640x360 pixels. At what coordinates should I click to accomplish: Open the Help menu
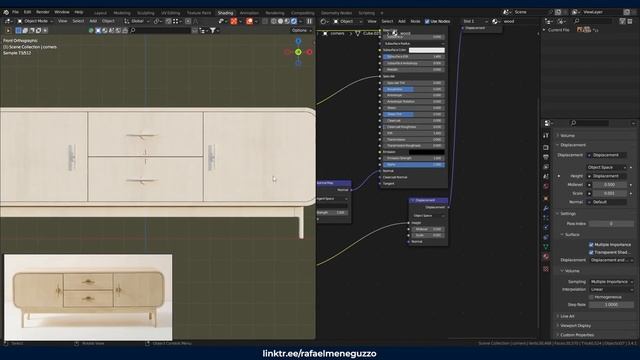click(79, 12)
